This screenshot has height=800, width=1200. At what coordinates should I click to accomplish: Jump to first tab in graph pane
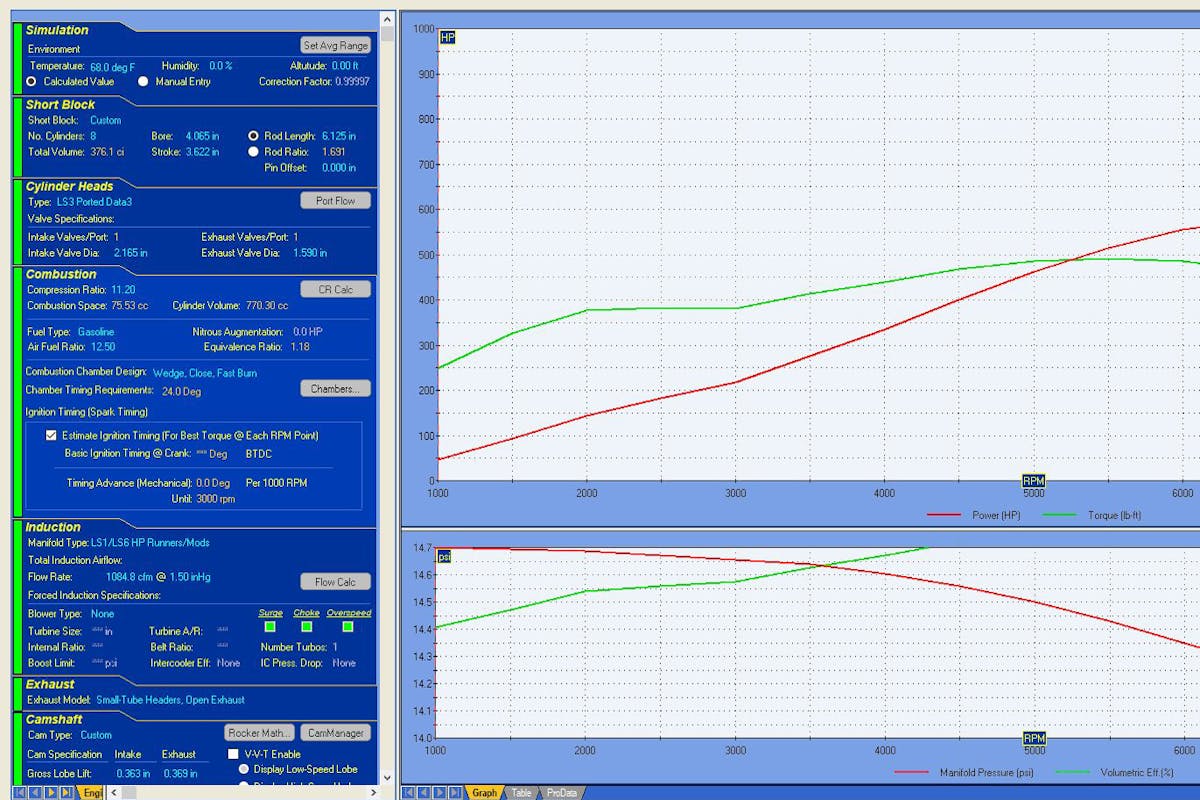(x=410, y=792)
